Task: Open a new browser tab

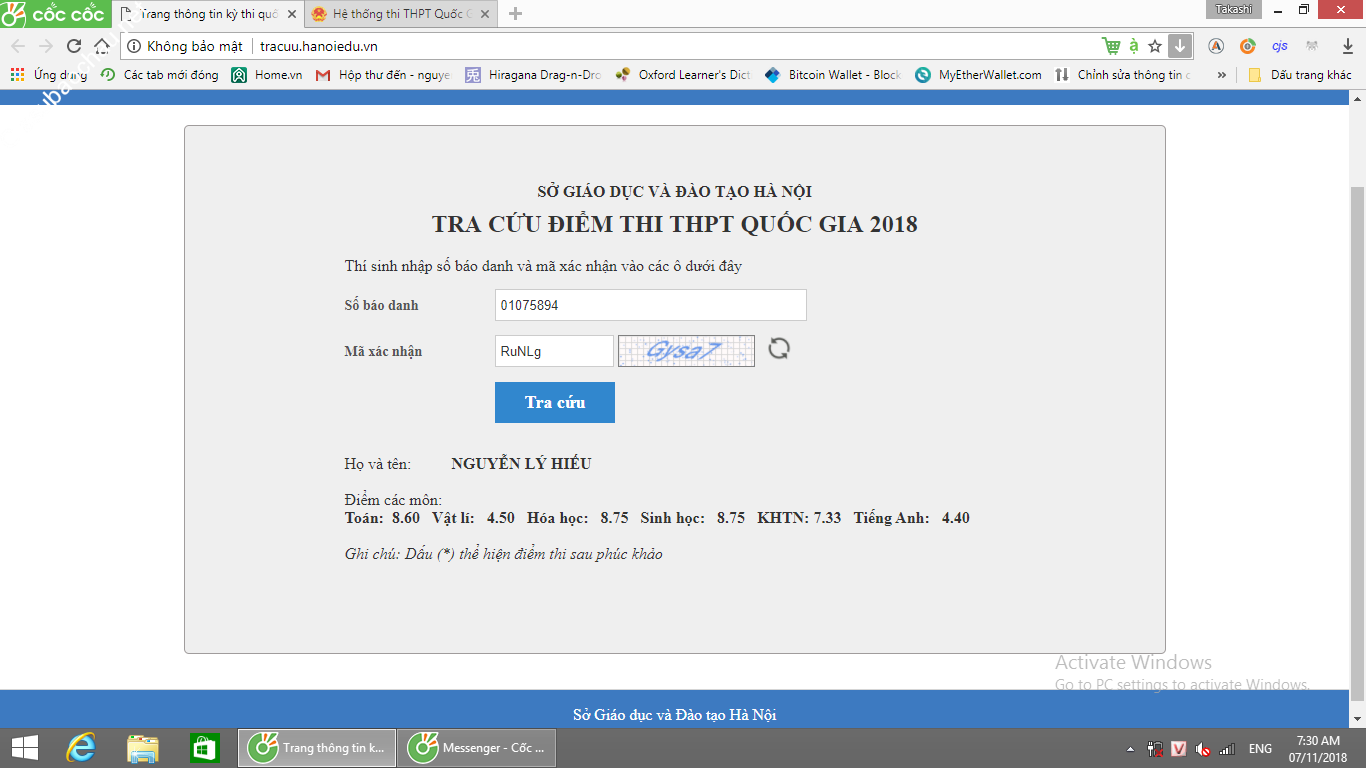Action: [516, 14]
